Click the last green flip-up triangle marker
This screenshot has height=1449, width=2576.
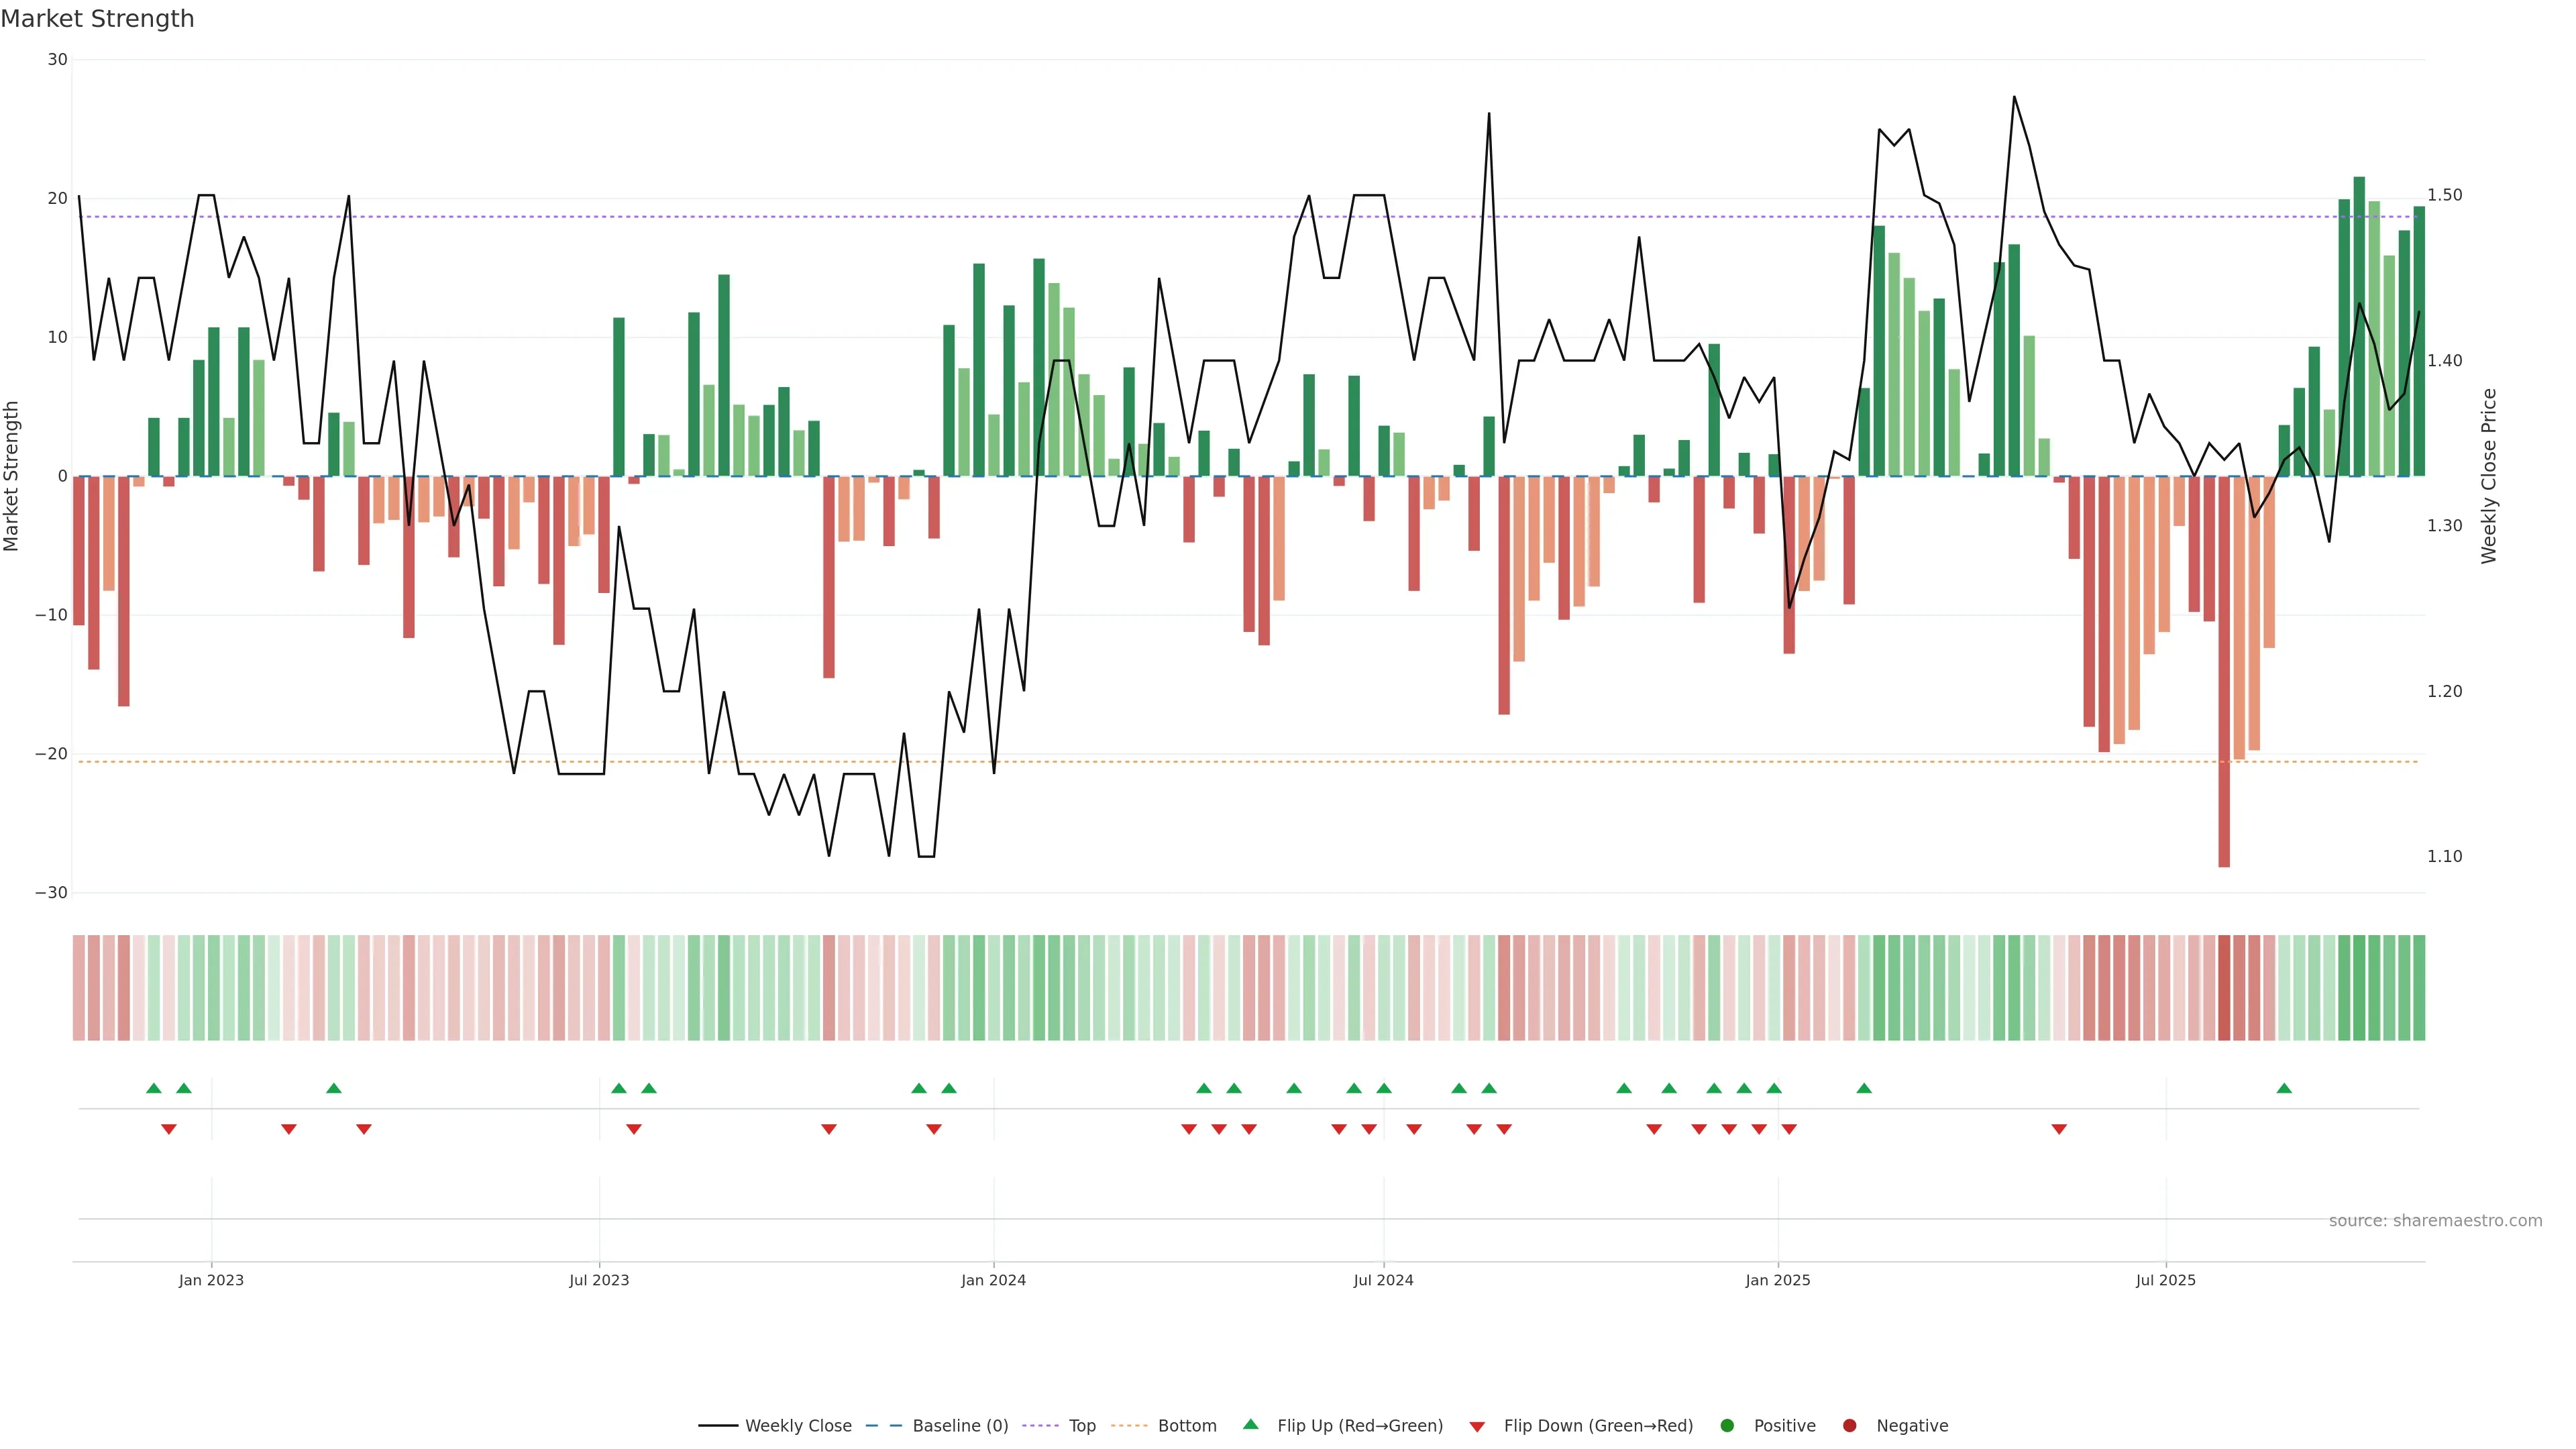pyautogui.click(x=2284, y=1088)
